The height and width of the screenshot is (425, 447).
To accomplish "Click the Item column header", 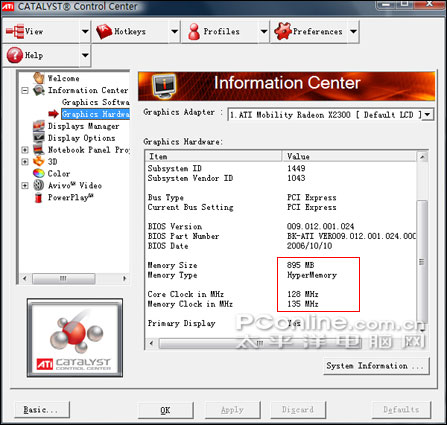I will [x=214, y=156].
